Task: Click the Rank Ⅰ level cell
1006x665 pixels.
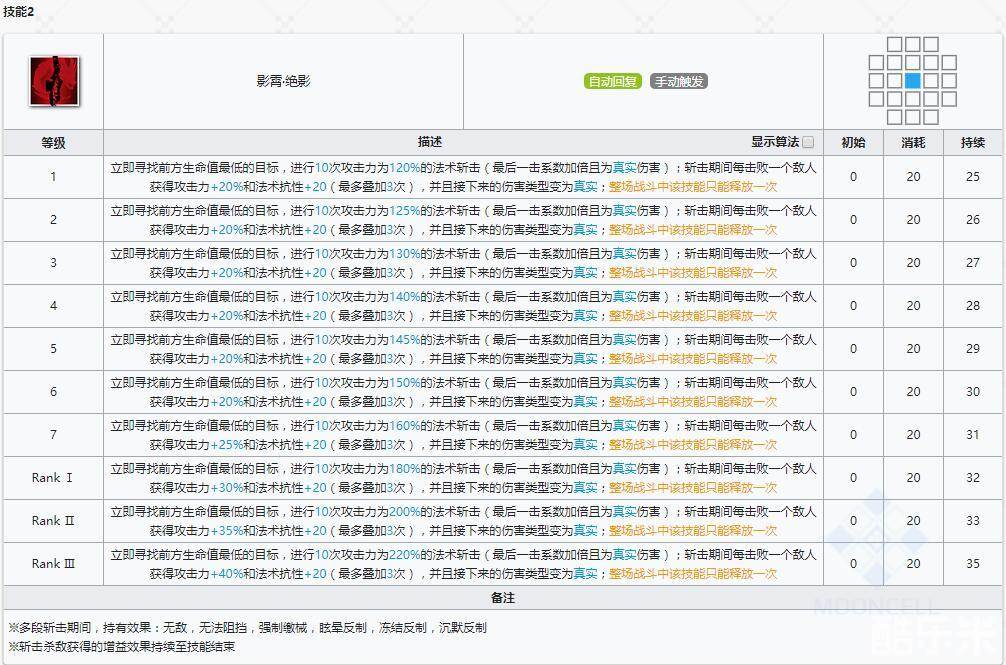Action: (53, 478)
